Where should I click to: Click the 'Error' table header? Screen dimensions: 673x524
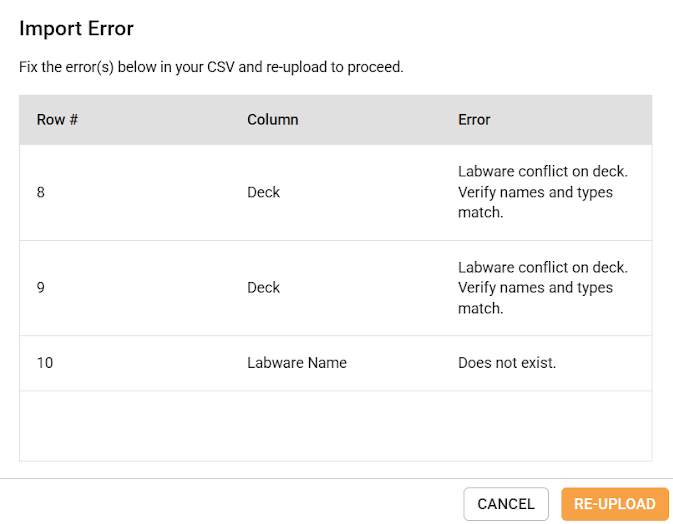point(474,120)
